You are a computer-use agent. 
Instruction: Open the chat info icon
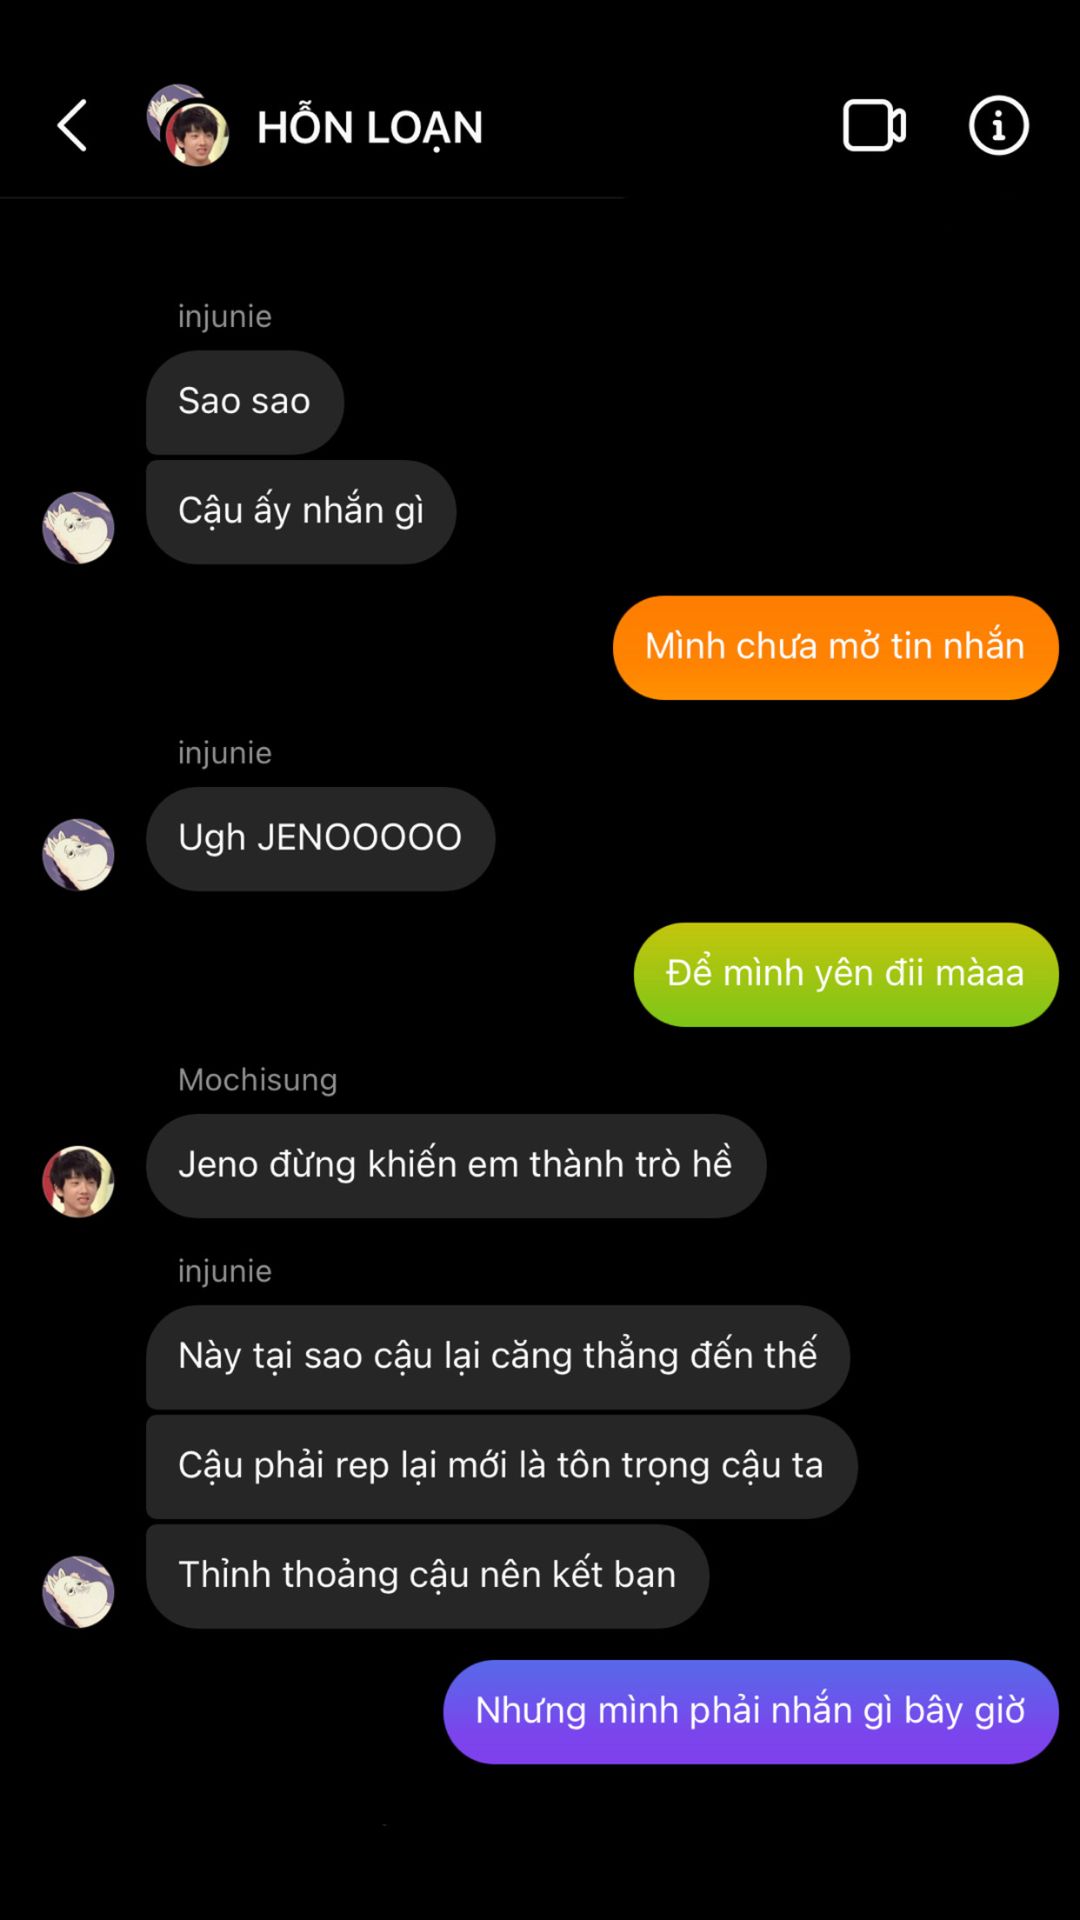(x=998, y=126)
